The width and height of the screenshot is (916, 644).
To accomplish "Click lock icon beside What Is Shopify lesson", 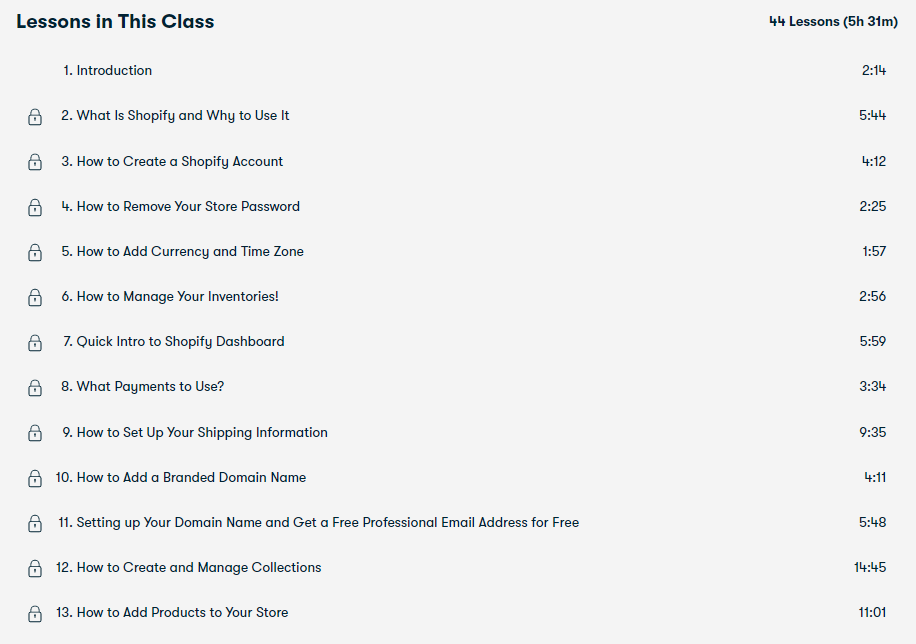I will pyautogui.click(x=35, y=117).
